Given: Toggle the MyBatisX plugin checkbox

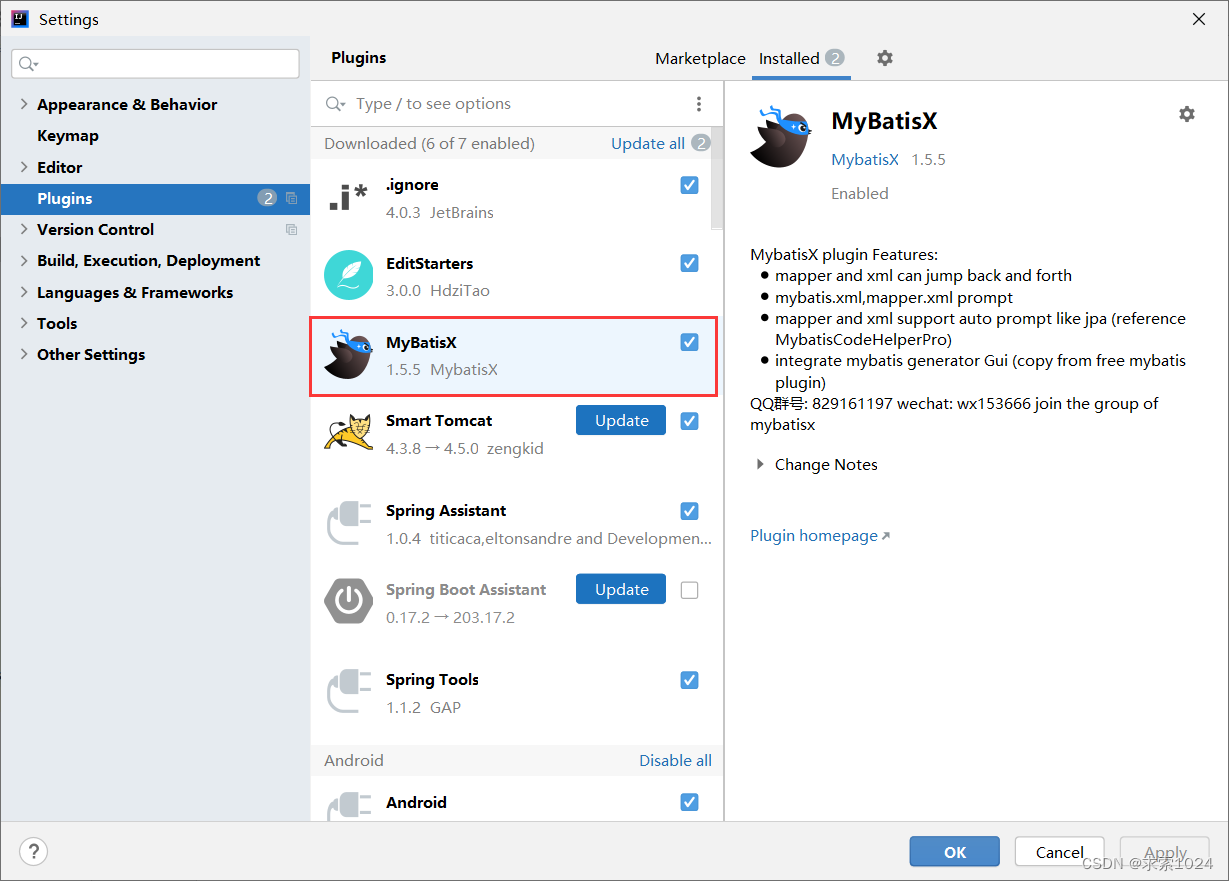Looking at the screenshot, I should pyautogui.click(x=689, y=342).
